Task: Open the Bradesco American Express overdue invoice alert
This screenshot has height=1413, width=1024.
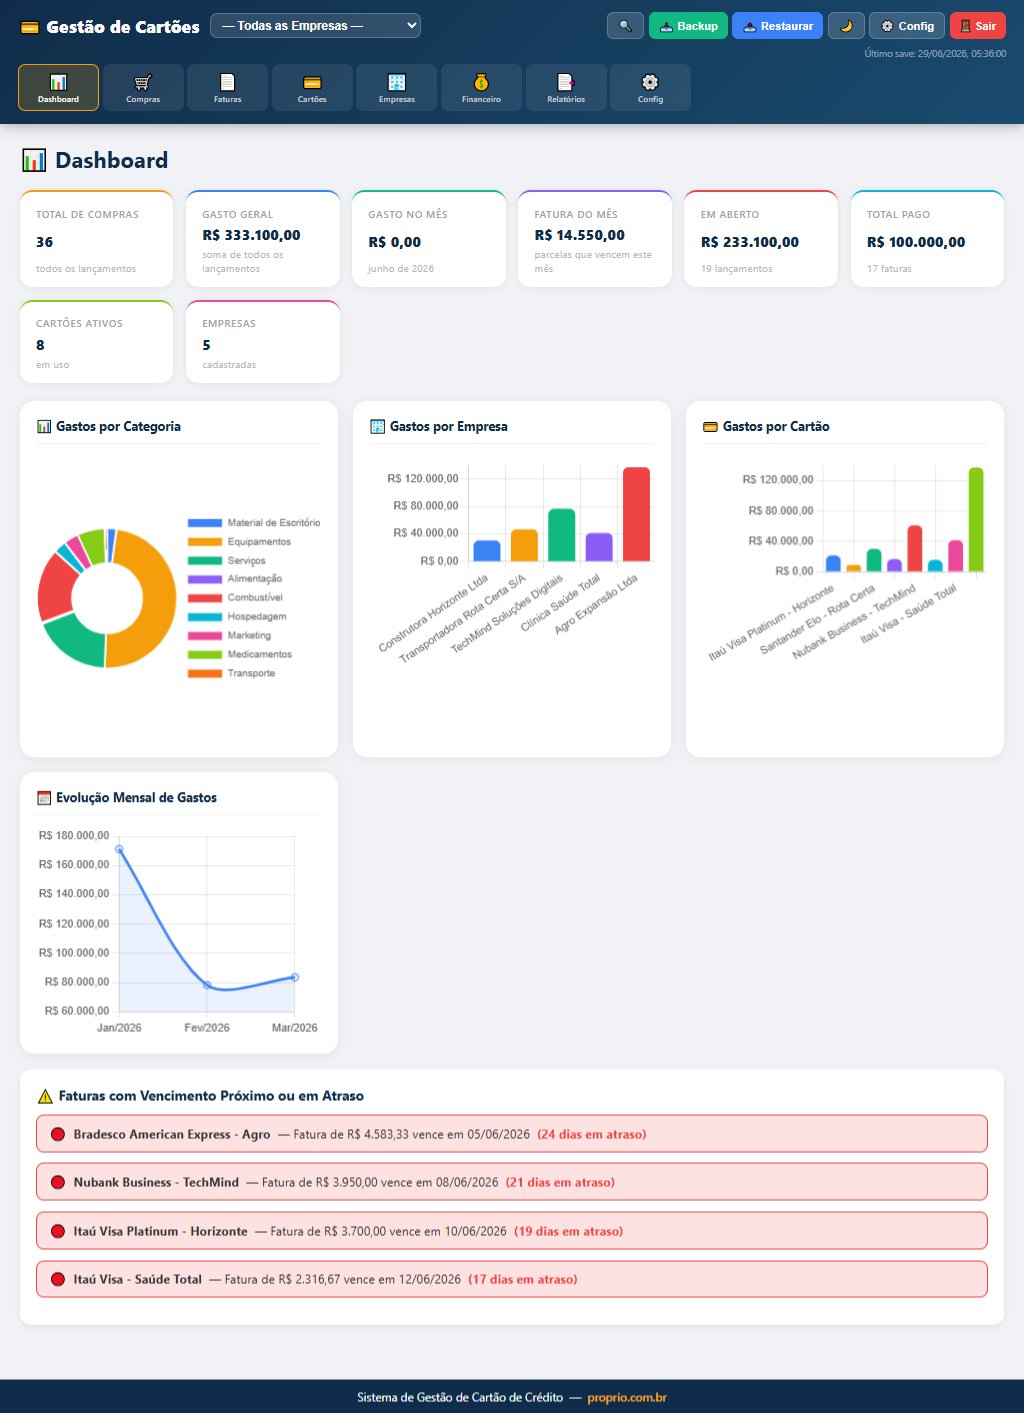Action: pyautogui.click(x=512, y=1134)
